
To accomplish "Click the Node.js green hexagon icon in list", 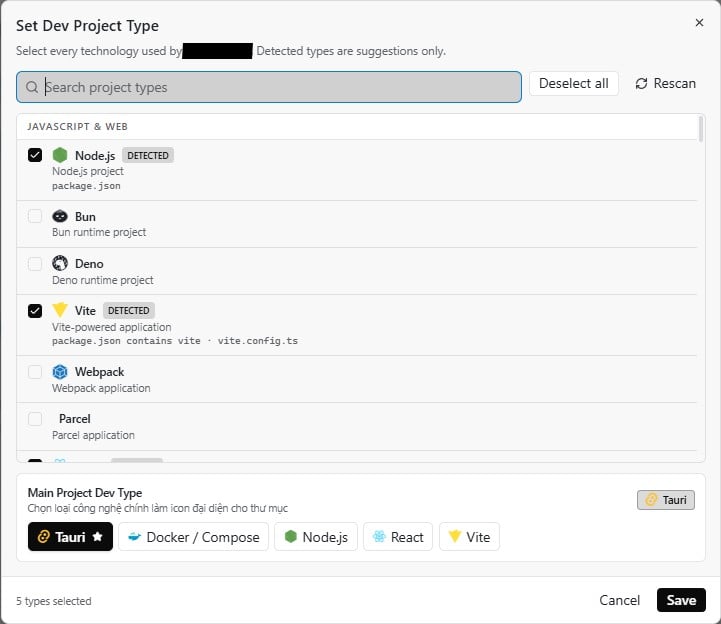I will pos(60,155).
